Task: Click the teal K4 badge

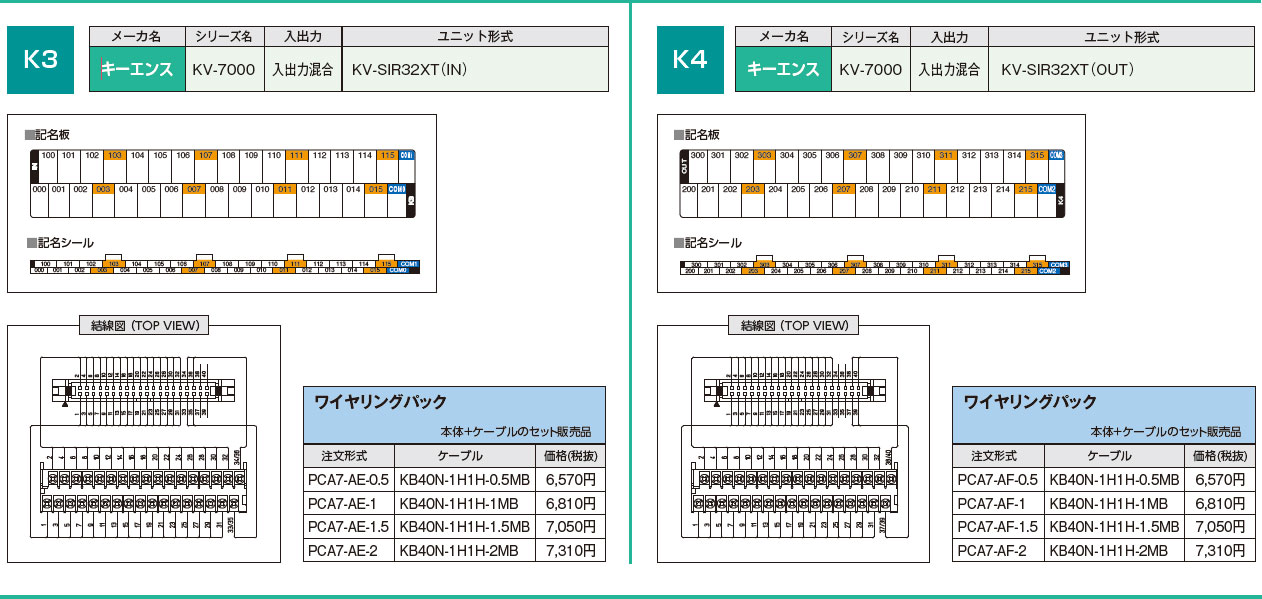Action: (690, 60)
